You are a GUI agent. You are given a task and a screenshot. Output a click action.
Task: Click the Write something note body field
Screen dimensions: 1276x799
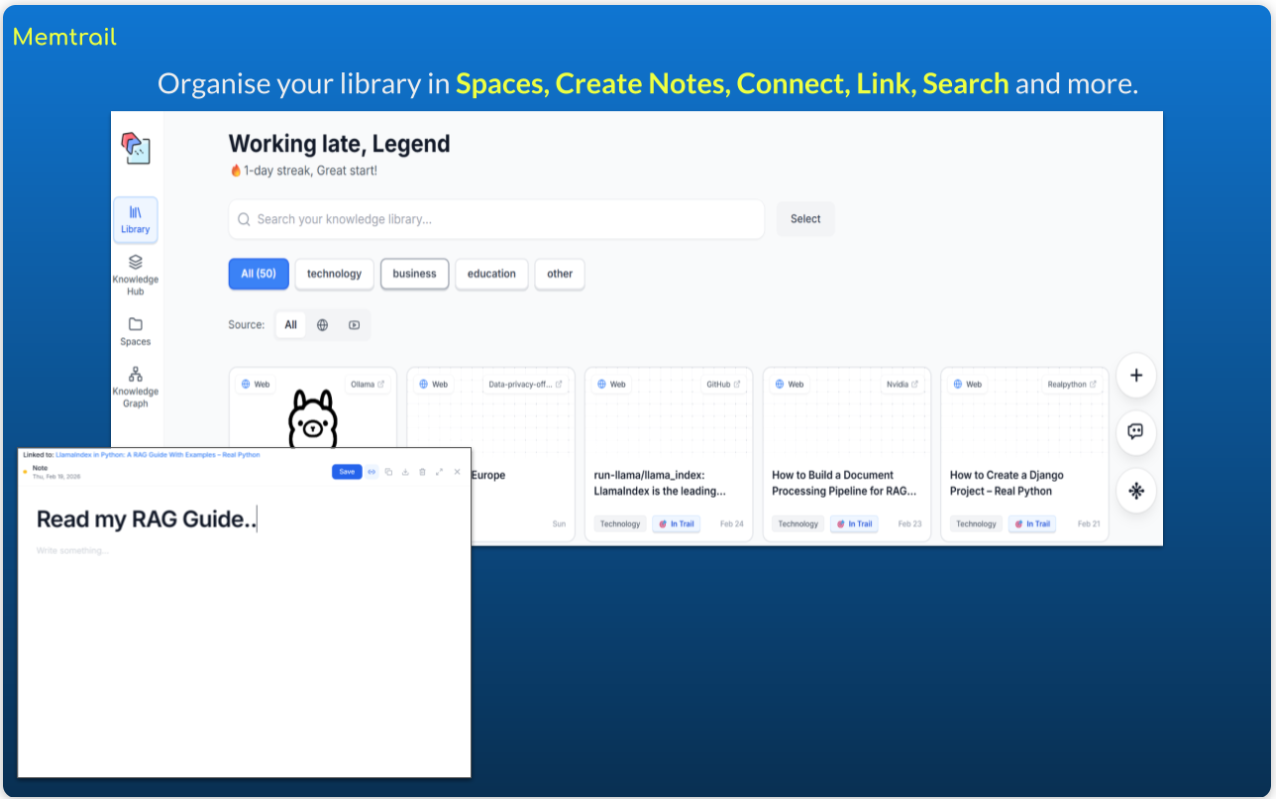click(73, 551)
